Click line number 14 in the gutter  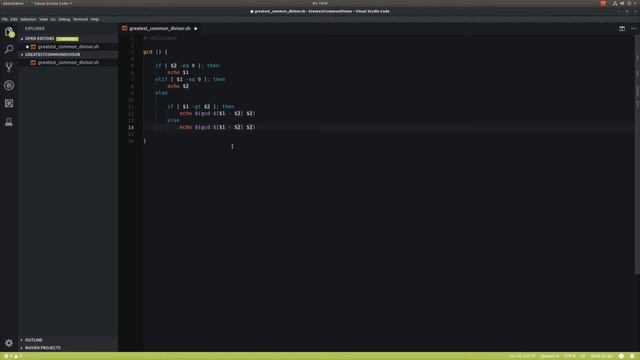coord(131,127)
